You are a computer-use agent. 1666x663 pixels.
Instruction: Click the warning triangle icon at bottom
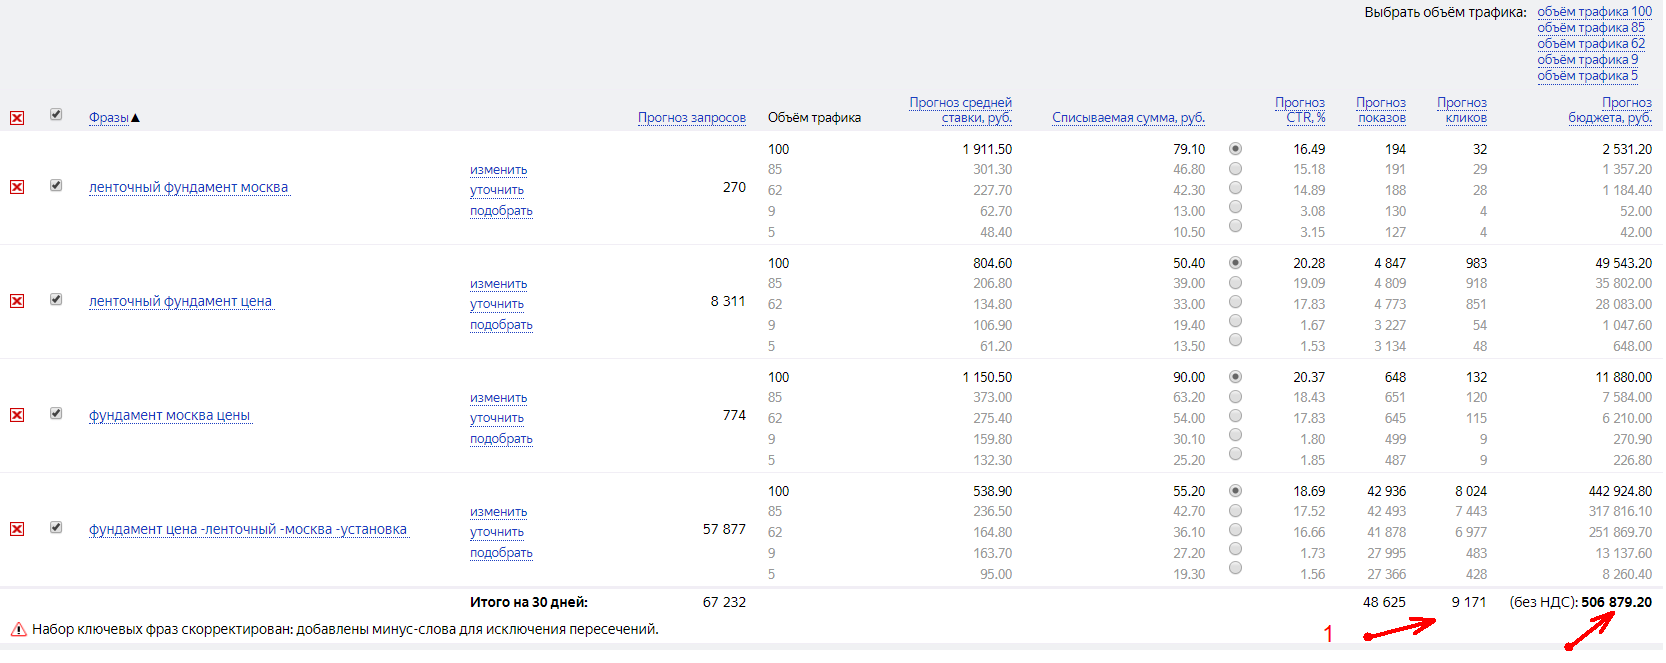(x=18, y=629)
